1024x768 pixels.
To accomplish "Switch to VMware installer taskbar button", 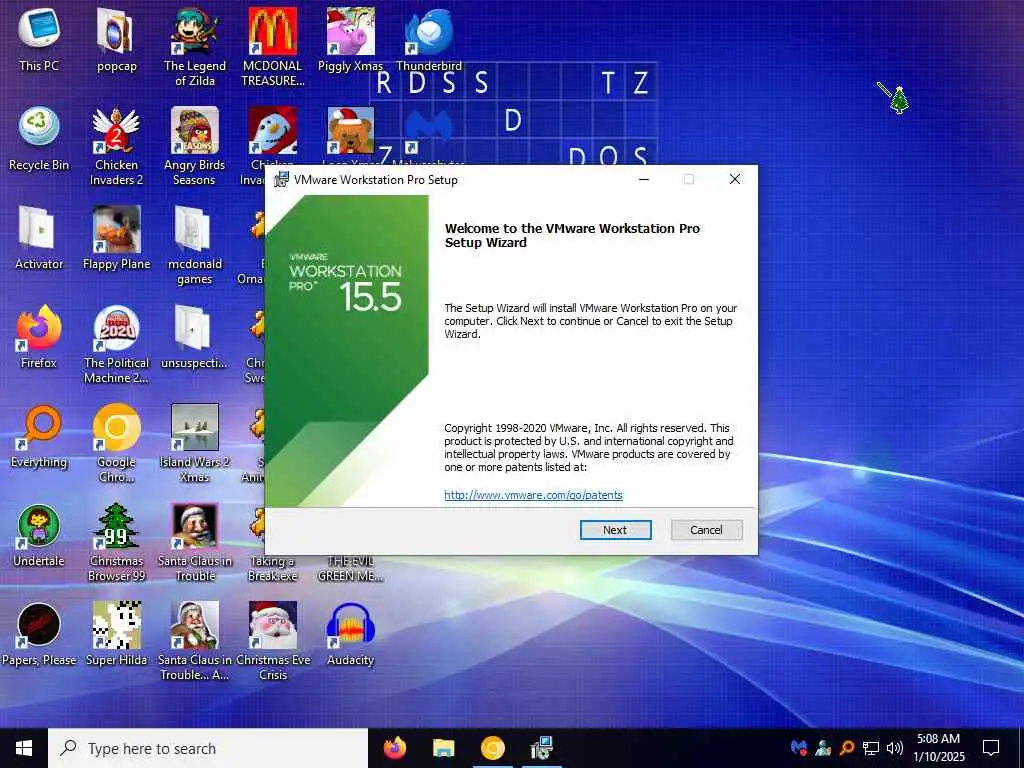I will tap(541, 748).
